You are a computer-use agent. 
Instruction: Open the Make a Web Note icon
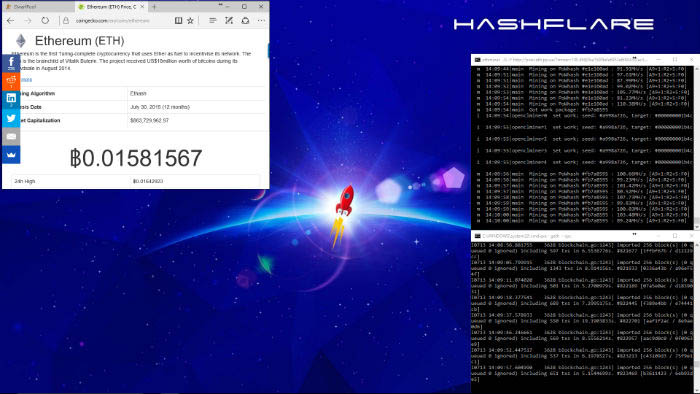click(229, 21)
